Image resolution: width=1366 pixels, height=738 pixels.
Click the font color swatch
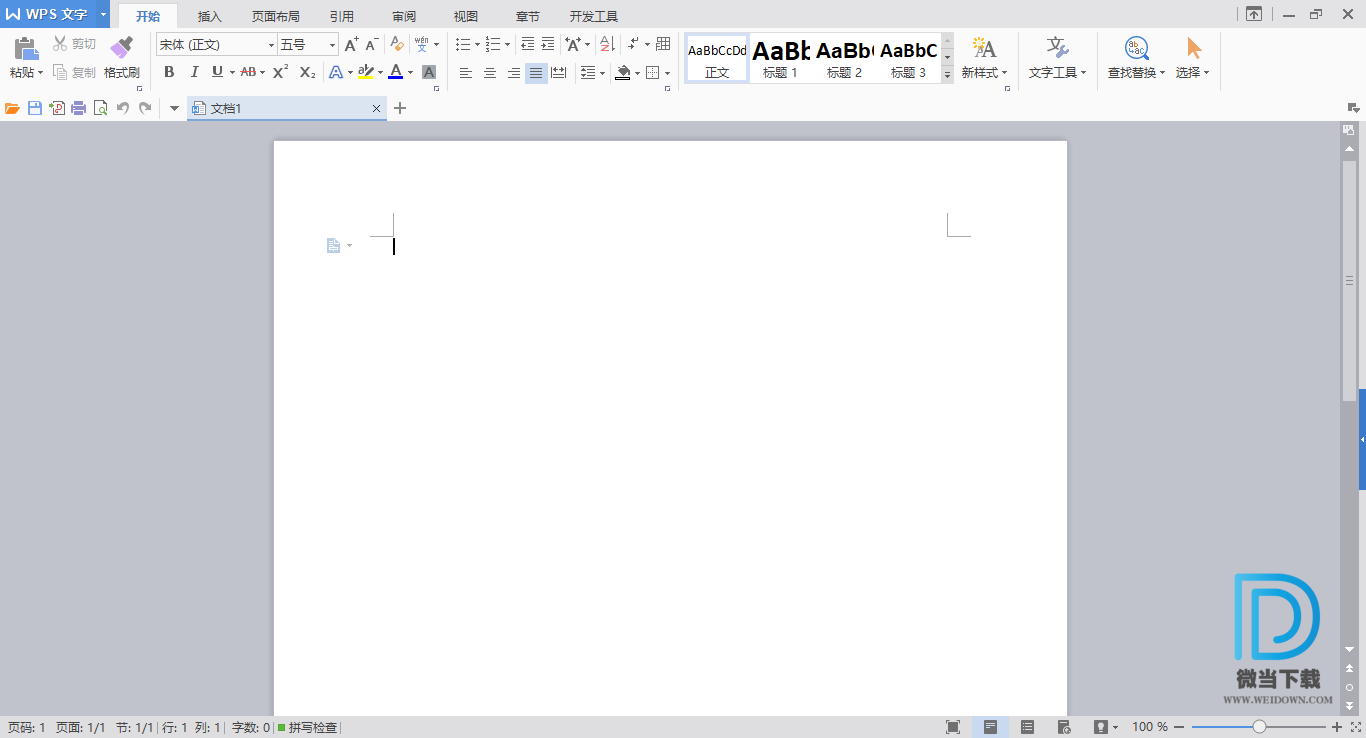396,72
